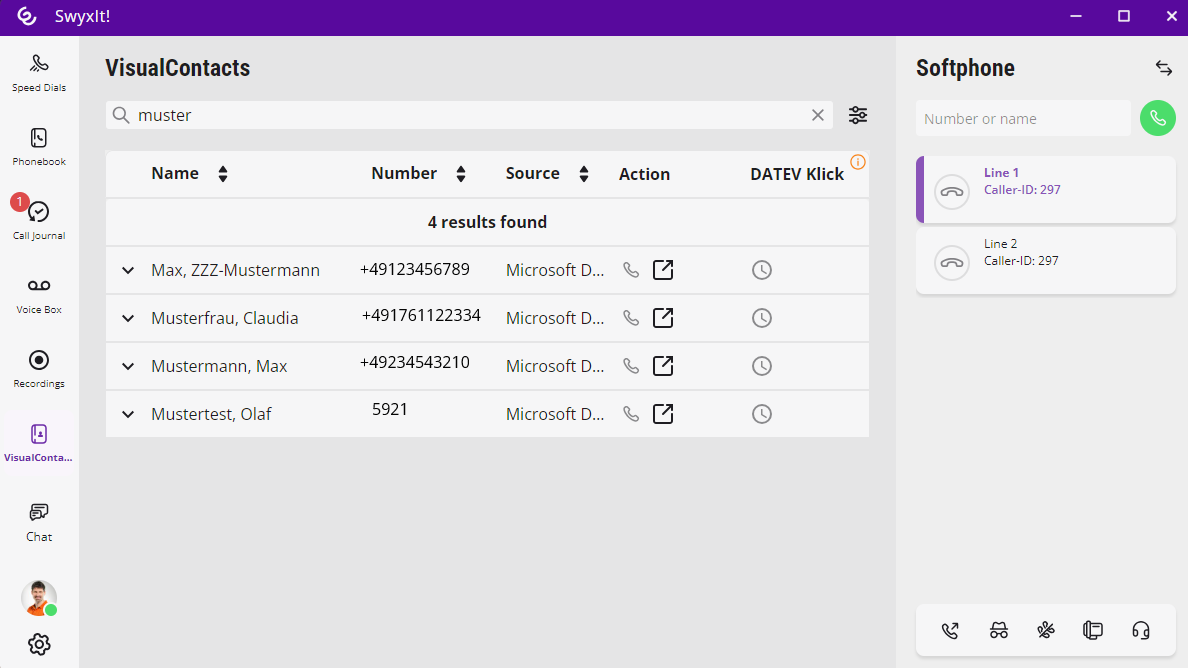Screen dimensions: 1188x668
Task: Call Mustertest, Olaf via phone icon
Action: (631, 414)
